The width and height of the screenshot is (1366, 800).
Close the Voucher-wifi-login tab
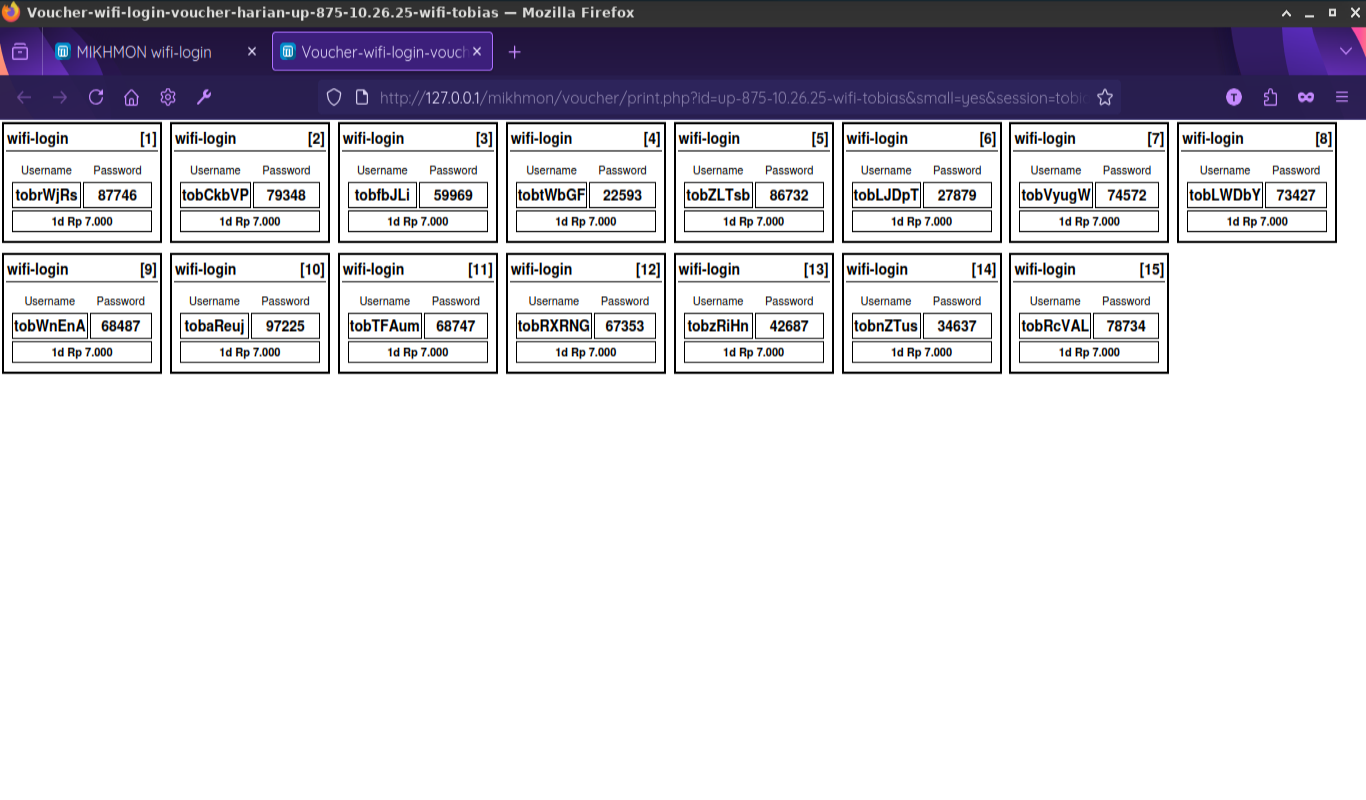[x=477, y=52]
